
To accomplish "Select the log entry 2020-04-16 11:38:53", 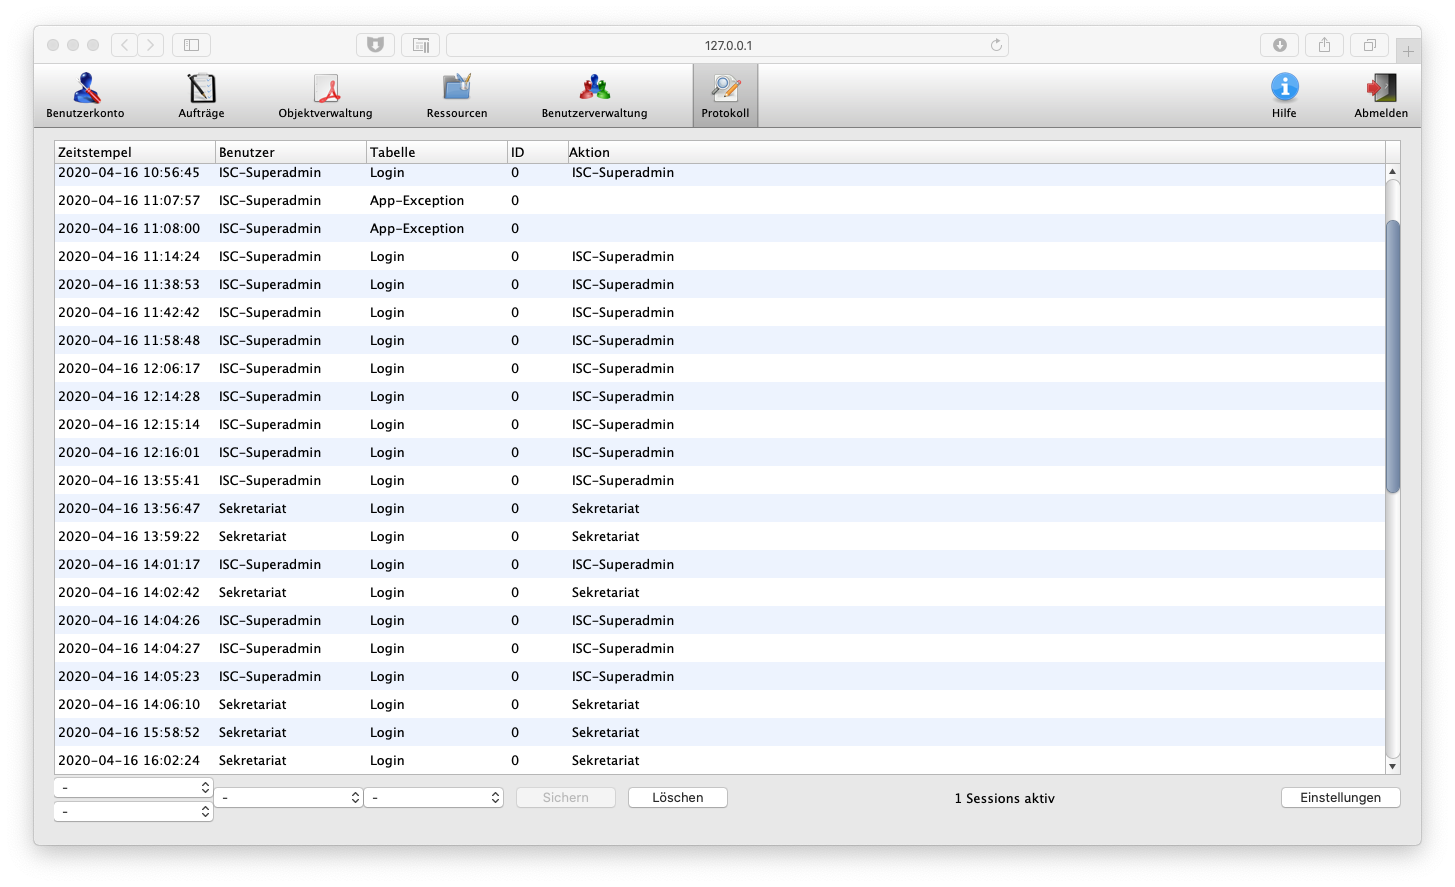I will [720, 284].
